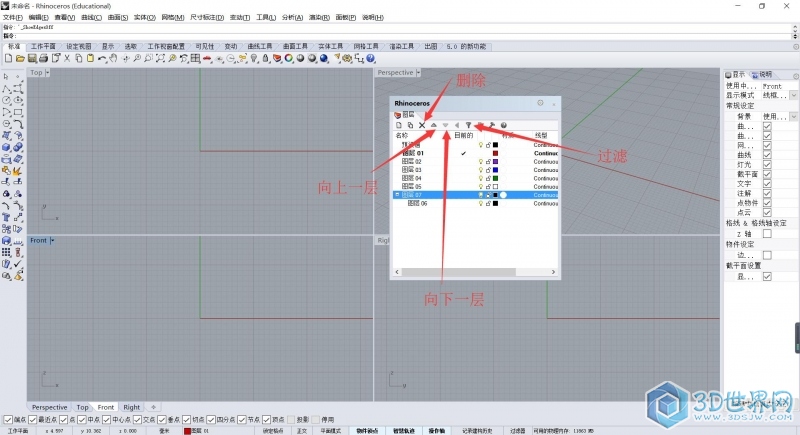Enable the 投影 checkbox
The width and height of the screenshot is (800, 435).
291,420
